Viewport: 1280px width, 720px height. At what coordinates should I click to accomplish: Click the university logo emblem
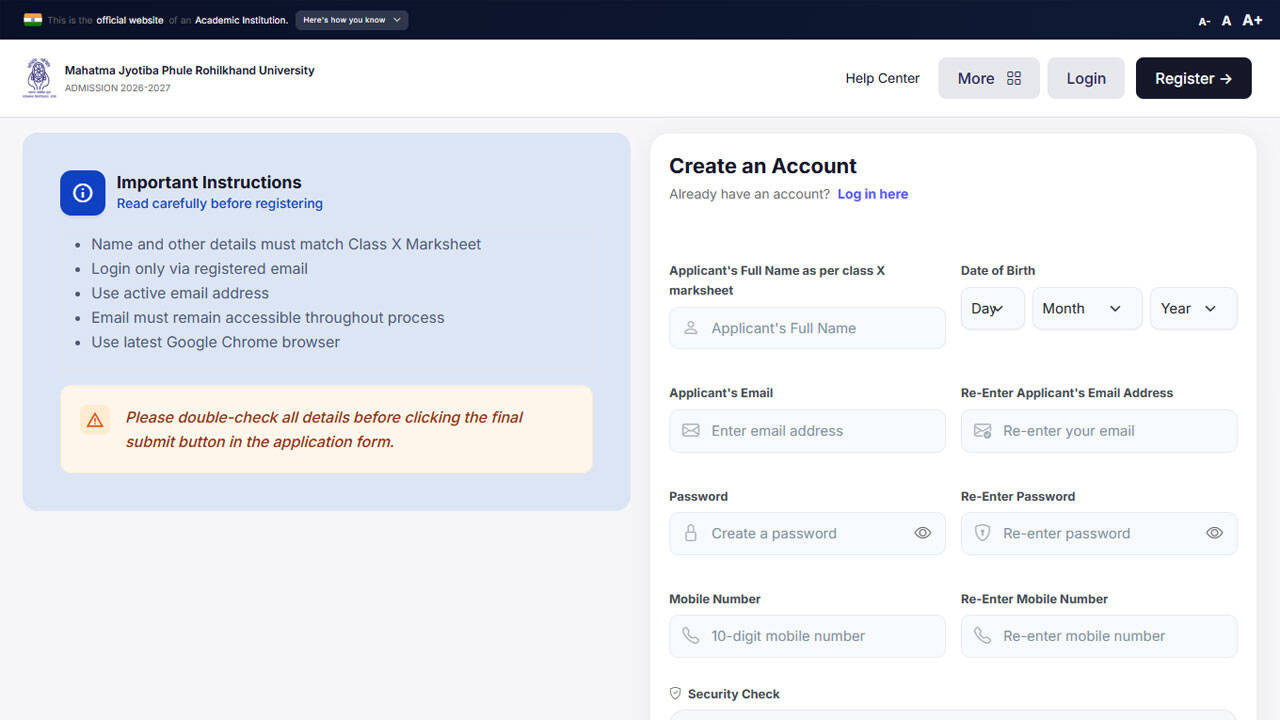[40, 78]
